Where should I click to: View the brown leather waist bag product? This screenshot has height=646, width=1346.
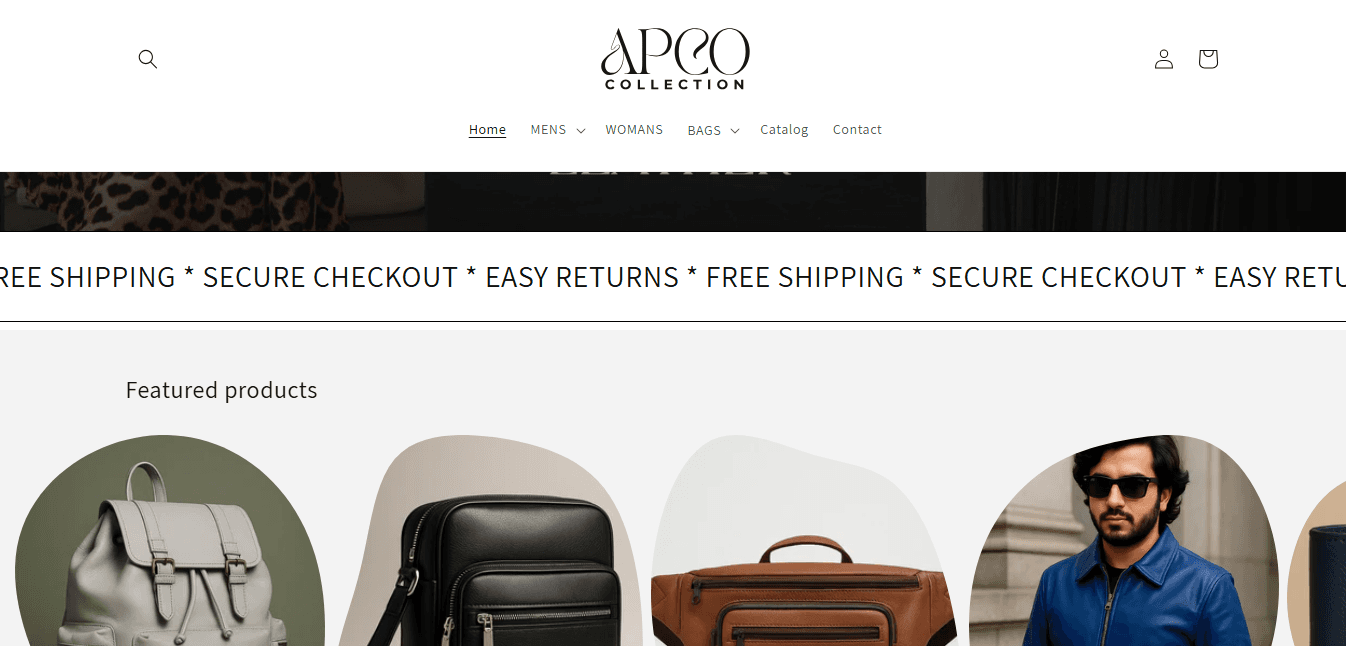tap(803, 541)
